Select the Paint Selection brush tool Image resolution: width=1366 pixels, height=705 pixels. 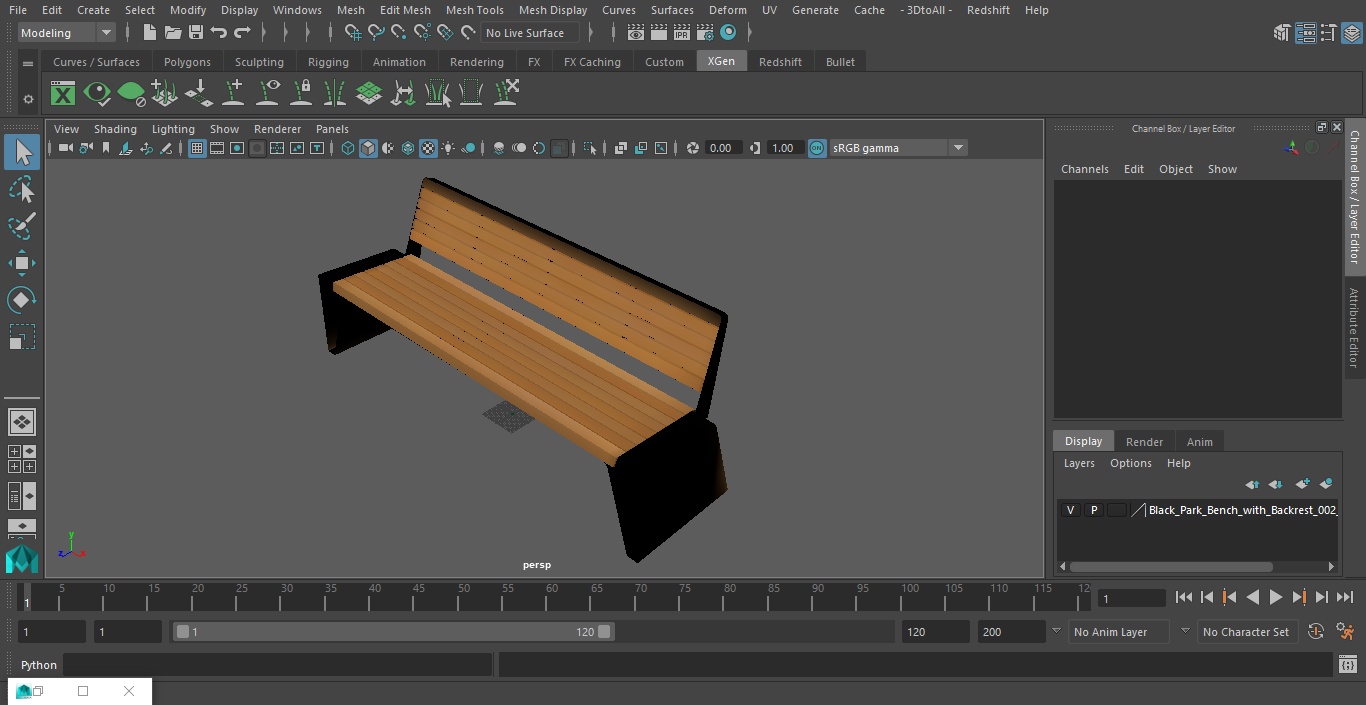point(21,226)
